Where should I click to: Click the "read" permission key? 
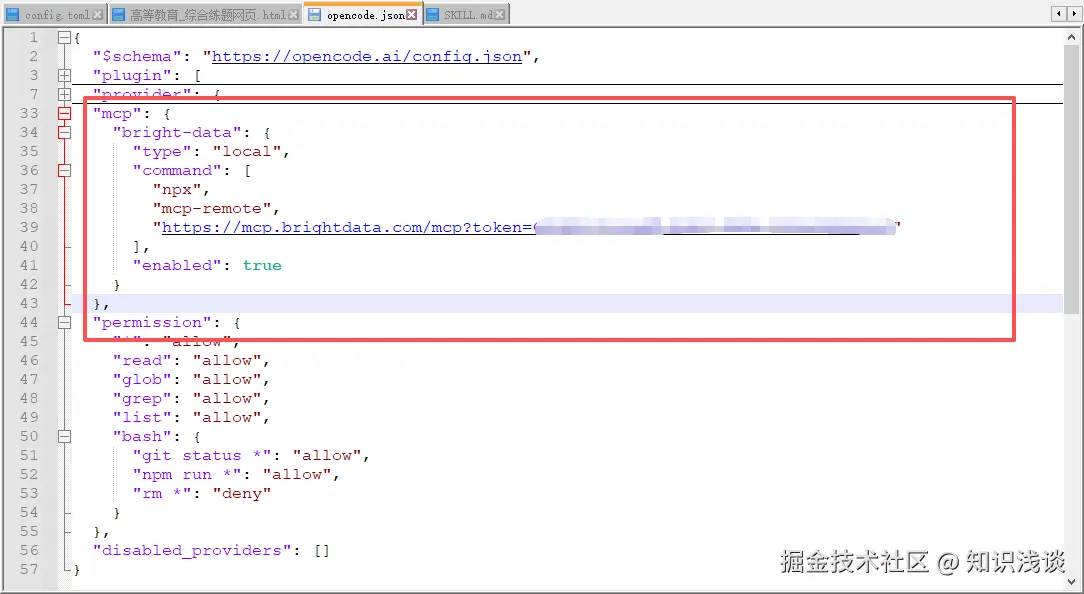[142, 360]
